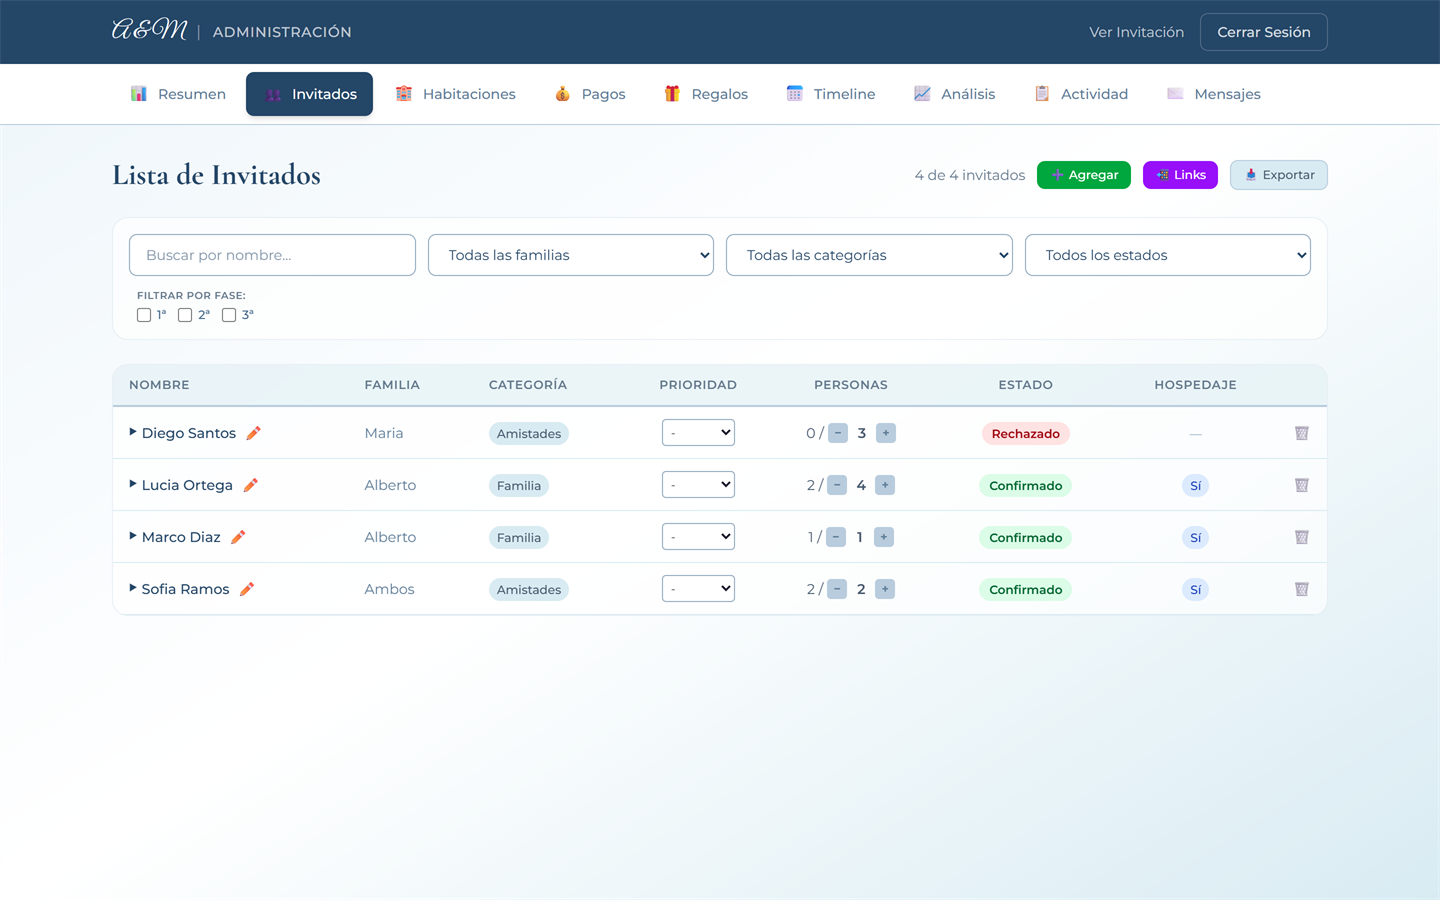Open the Todas las categorías dropdown
This screenshot has width=1440, height=900.
pyautogui.click(x=869, y=255)
